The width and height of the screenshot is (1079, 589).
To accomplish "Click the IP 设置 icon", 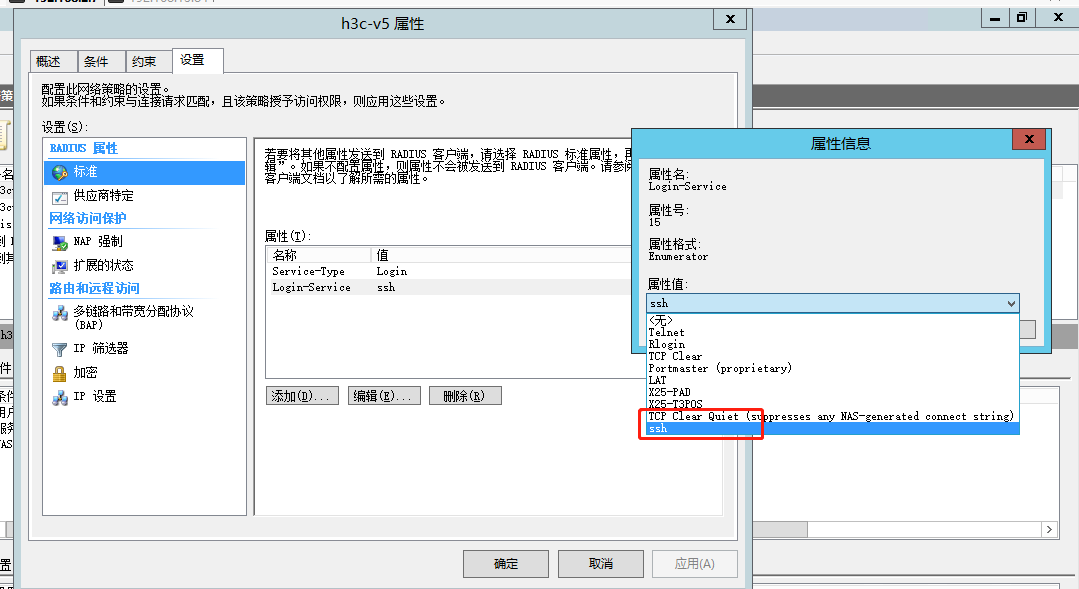I will (59, 397).
